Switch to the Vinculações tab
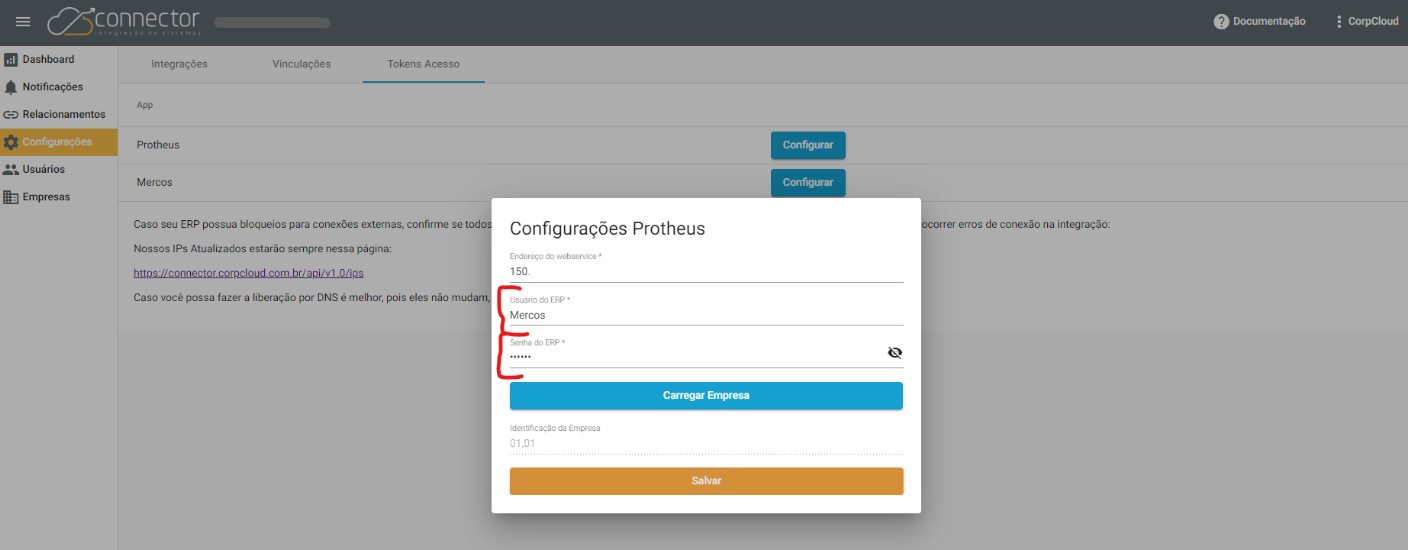This screenshot has height=550, width=1408. click(301, 64)
